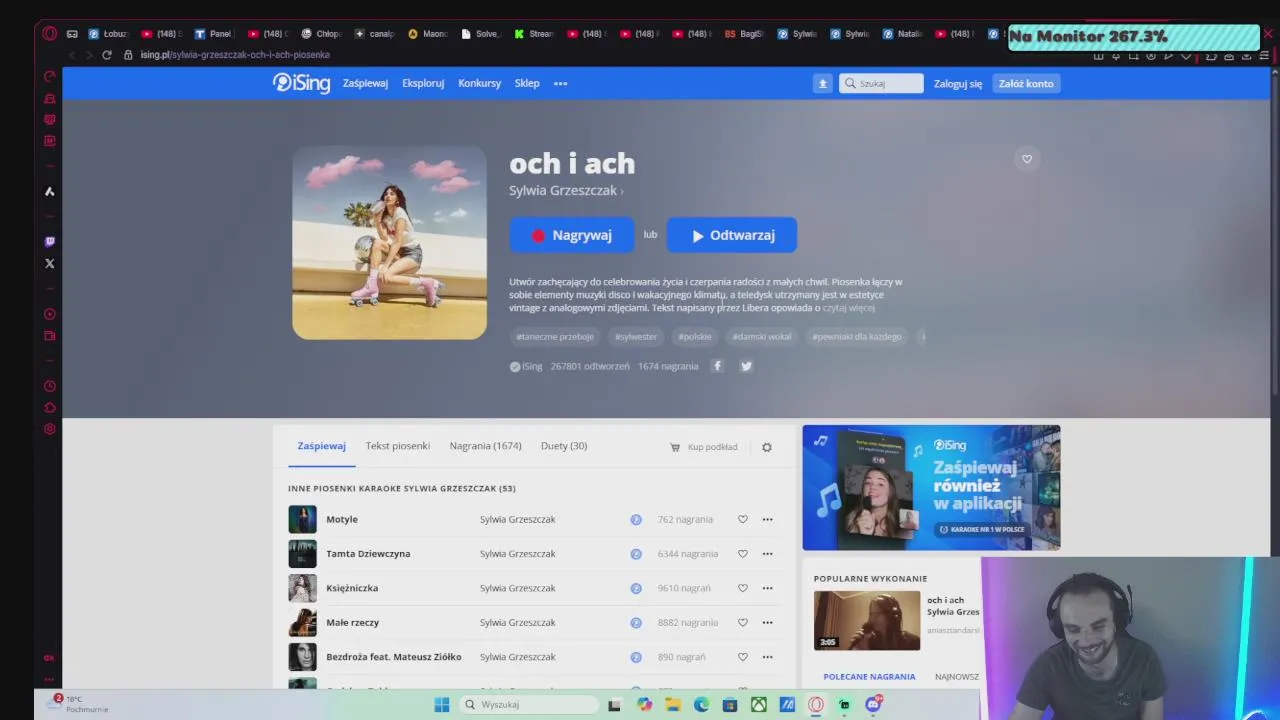Image resolution: width=1280 pixels, height=720 pixels.
Task: Focus the Szukaj search field
Action: (881, 84)
